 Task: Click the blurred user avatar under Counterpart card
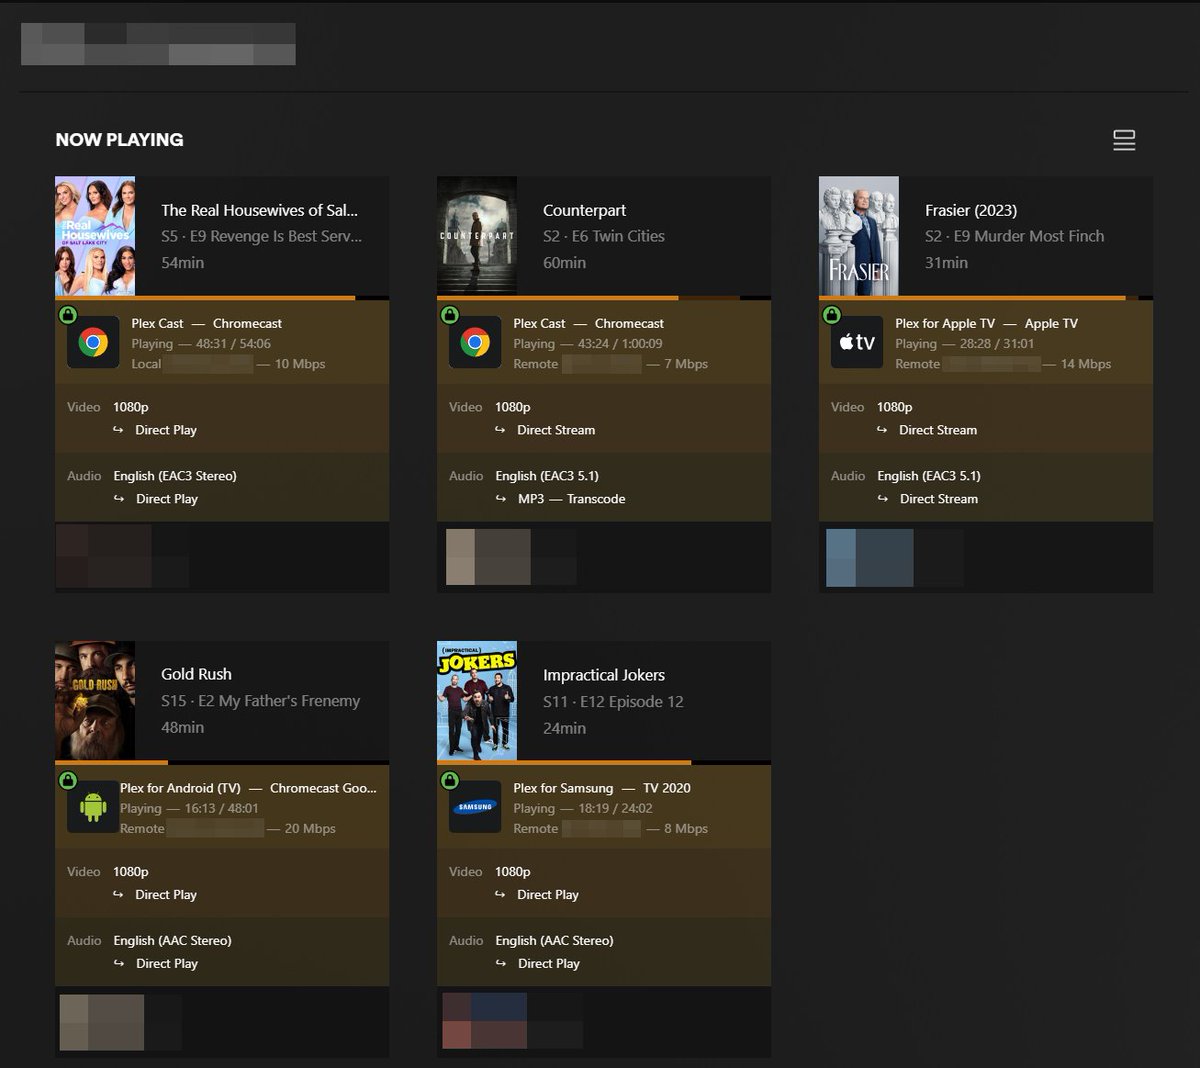point(488,557)
